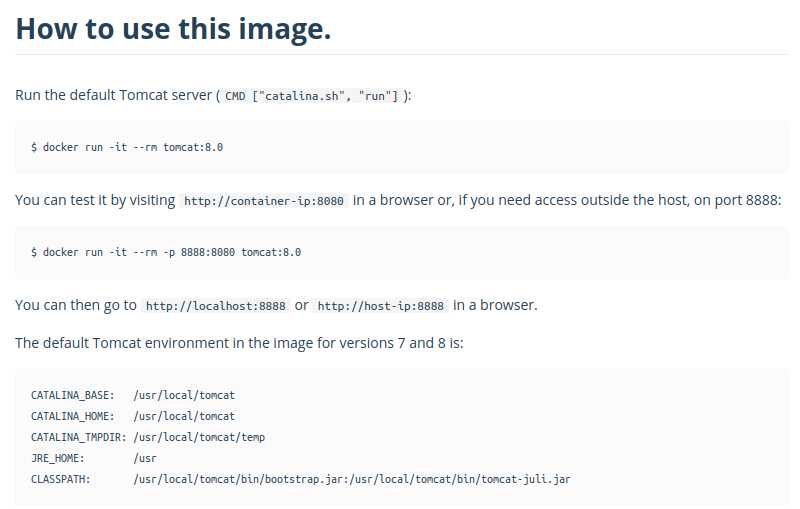This screenshot has width=800, height=509.
Task: Click the 'How to use this image.' heading
Action: (173, 29)
